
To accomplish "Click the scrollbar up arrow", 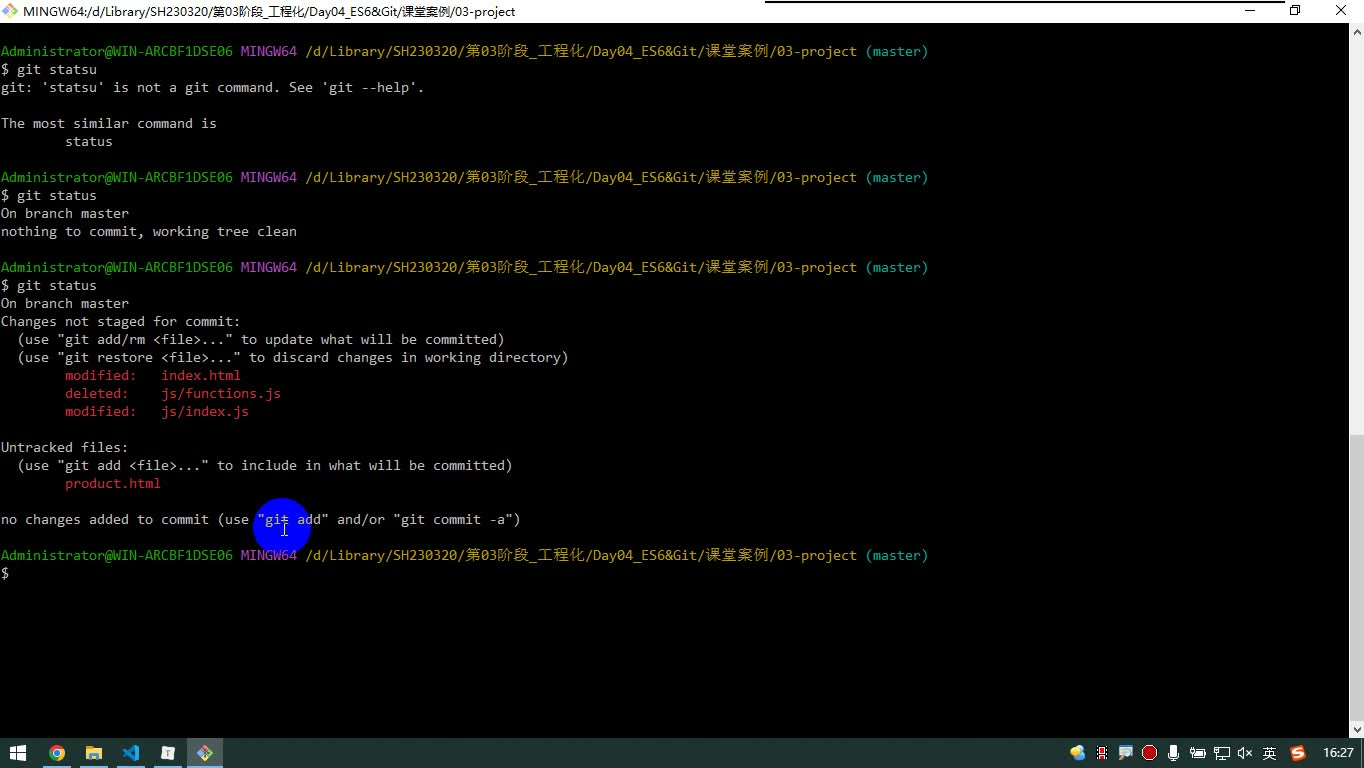I will pyautogui.click(x=1356, y=33).
